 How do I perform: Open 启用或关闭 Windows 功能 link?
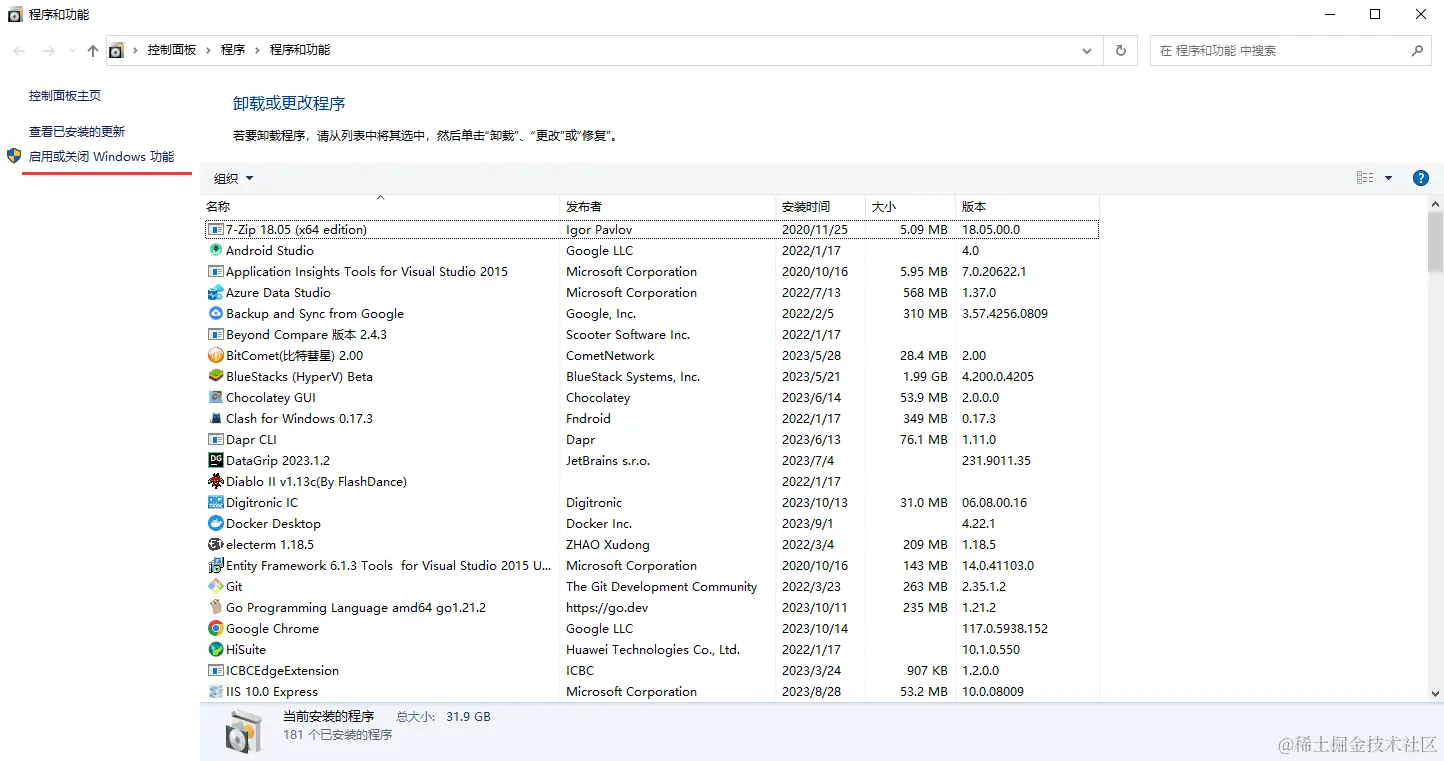coord(101,157)
